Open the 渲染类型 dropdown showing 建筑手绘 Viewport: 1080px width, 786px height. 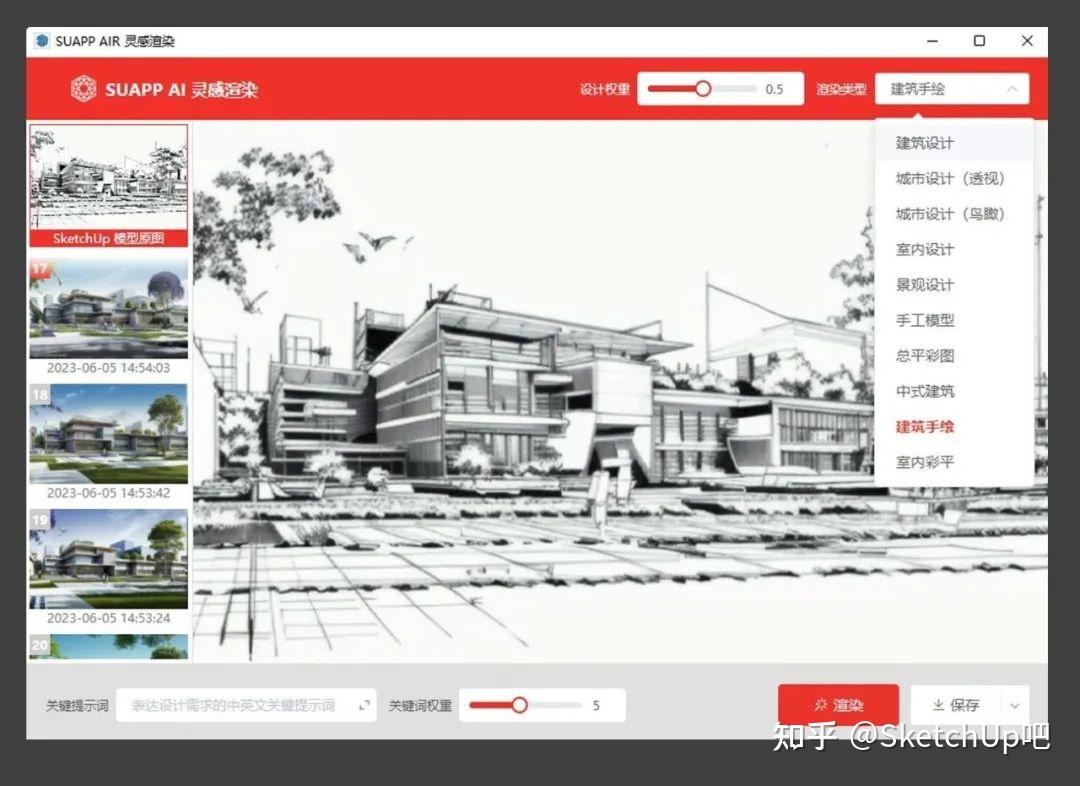coord(952,89)
